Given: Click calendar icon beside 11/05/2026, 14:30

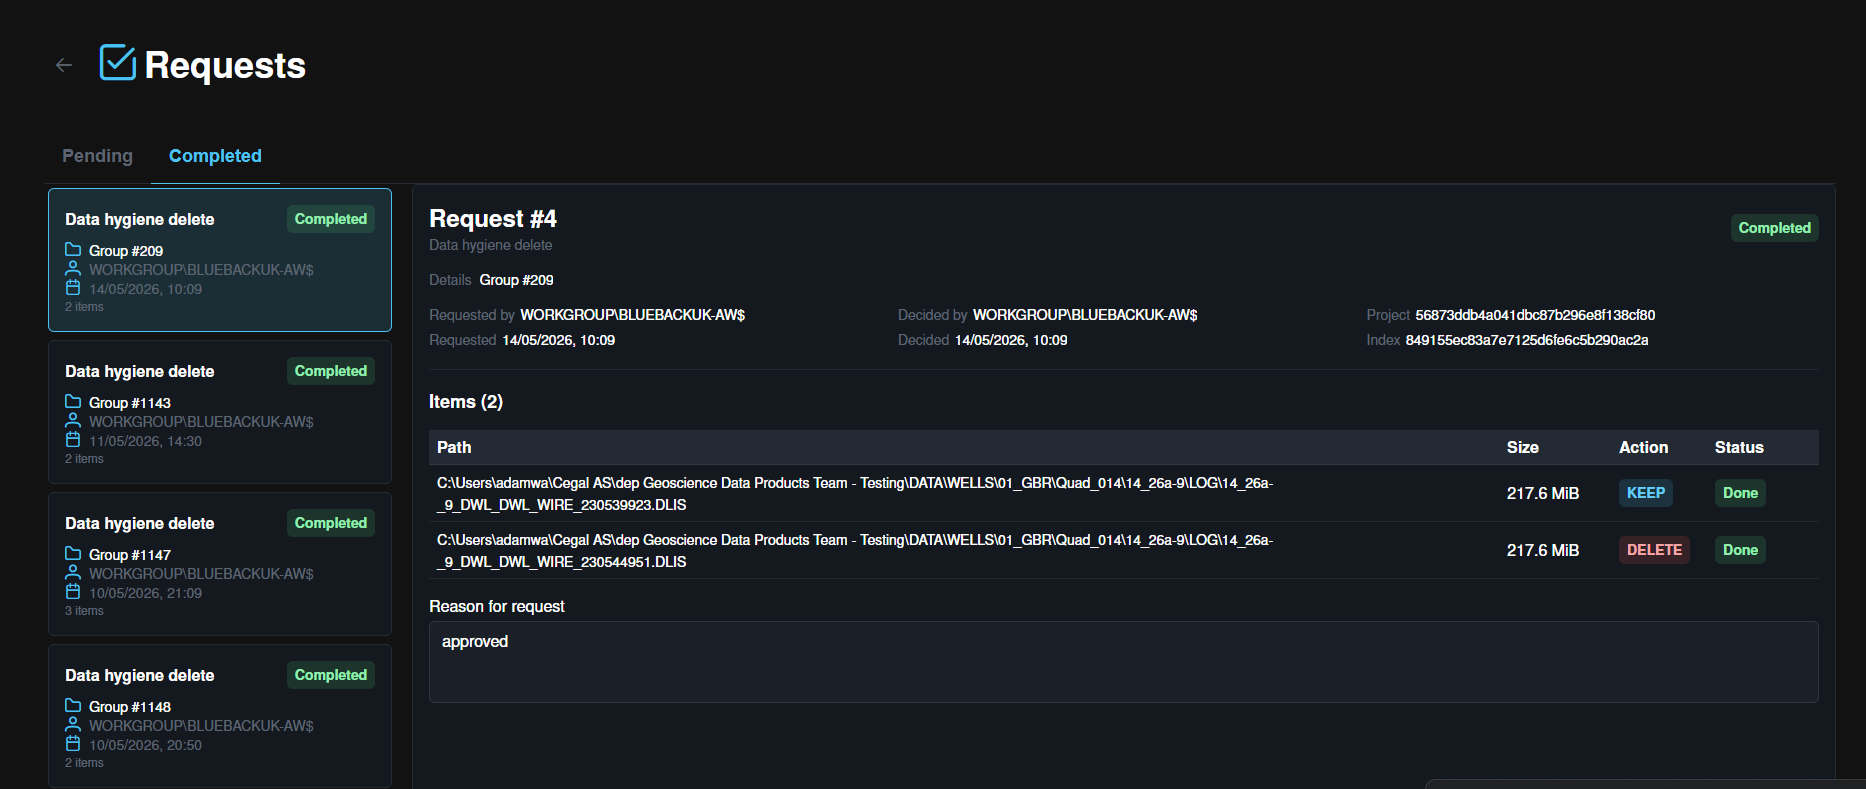Looking at the screenshot, I should pyautogui.click(x=73, y=439).
